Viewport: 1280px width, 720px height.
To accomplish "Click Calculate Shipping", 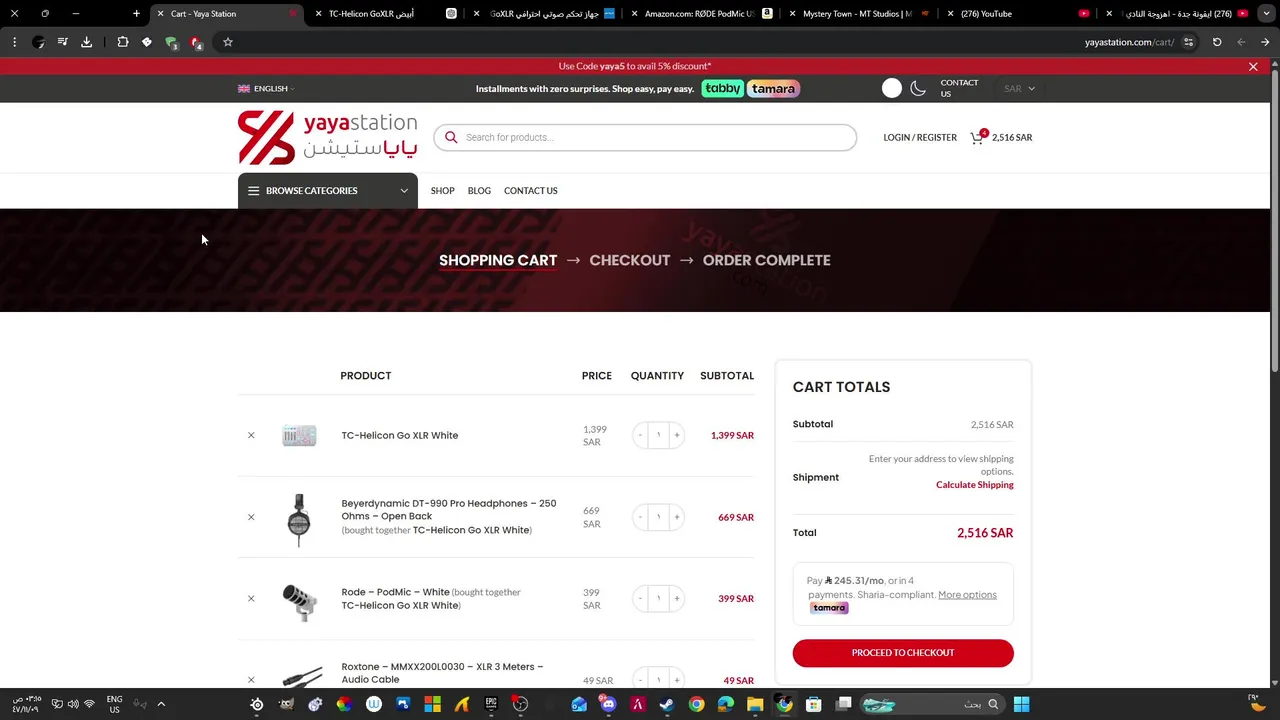I will tap(975, 485).
